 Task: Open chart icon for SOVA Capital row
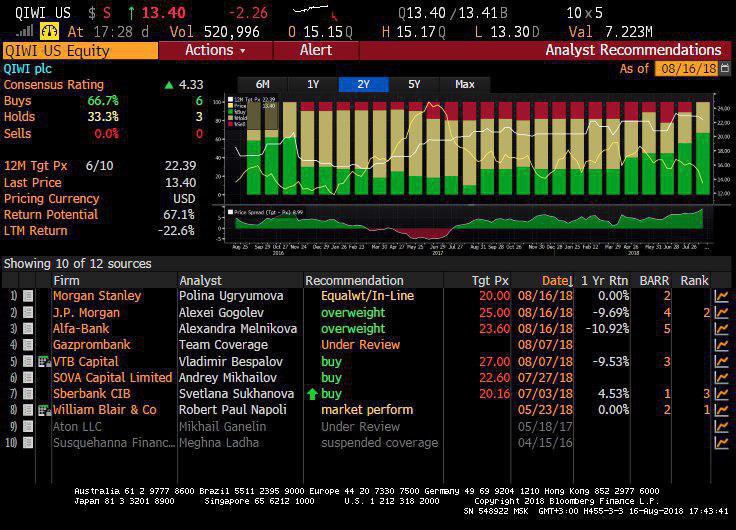point(721,377)
